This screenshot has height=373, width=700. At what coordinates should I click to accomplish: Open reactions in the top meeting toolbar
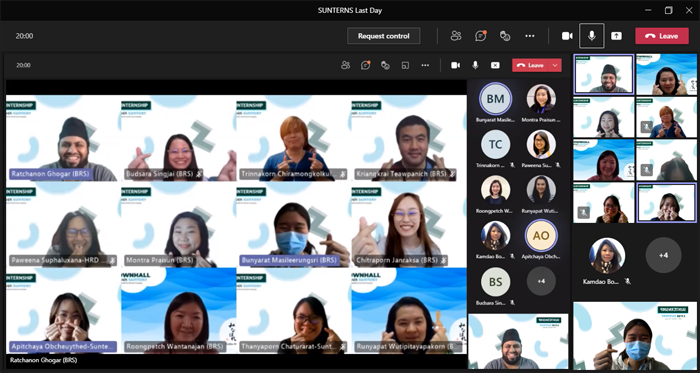point(505,36)
